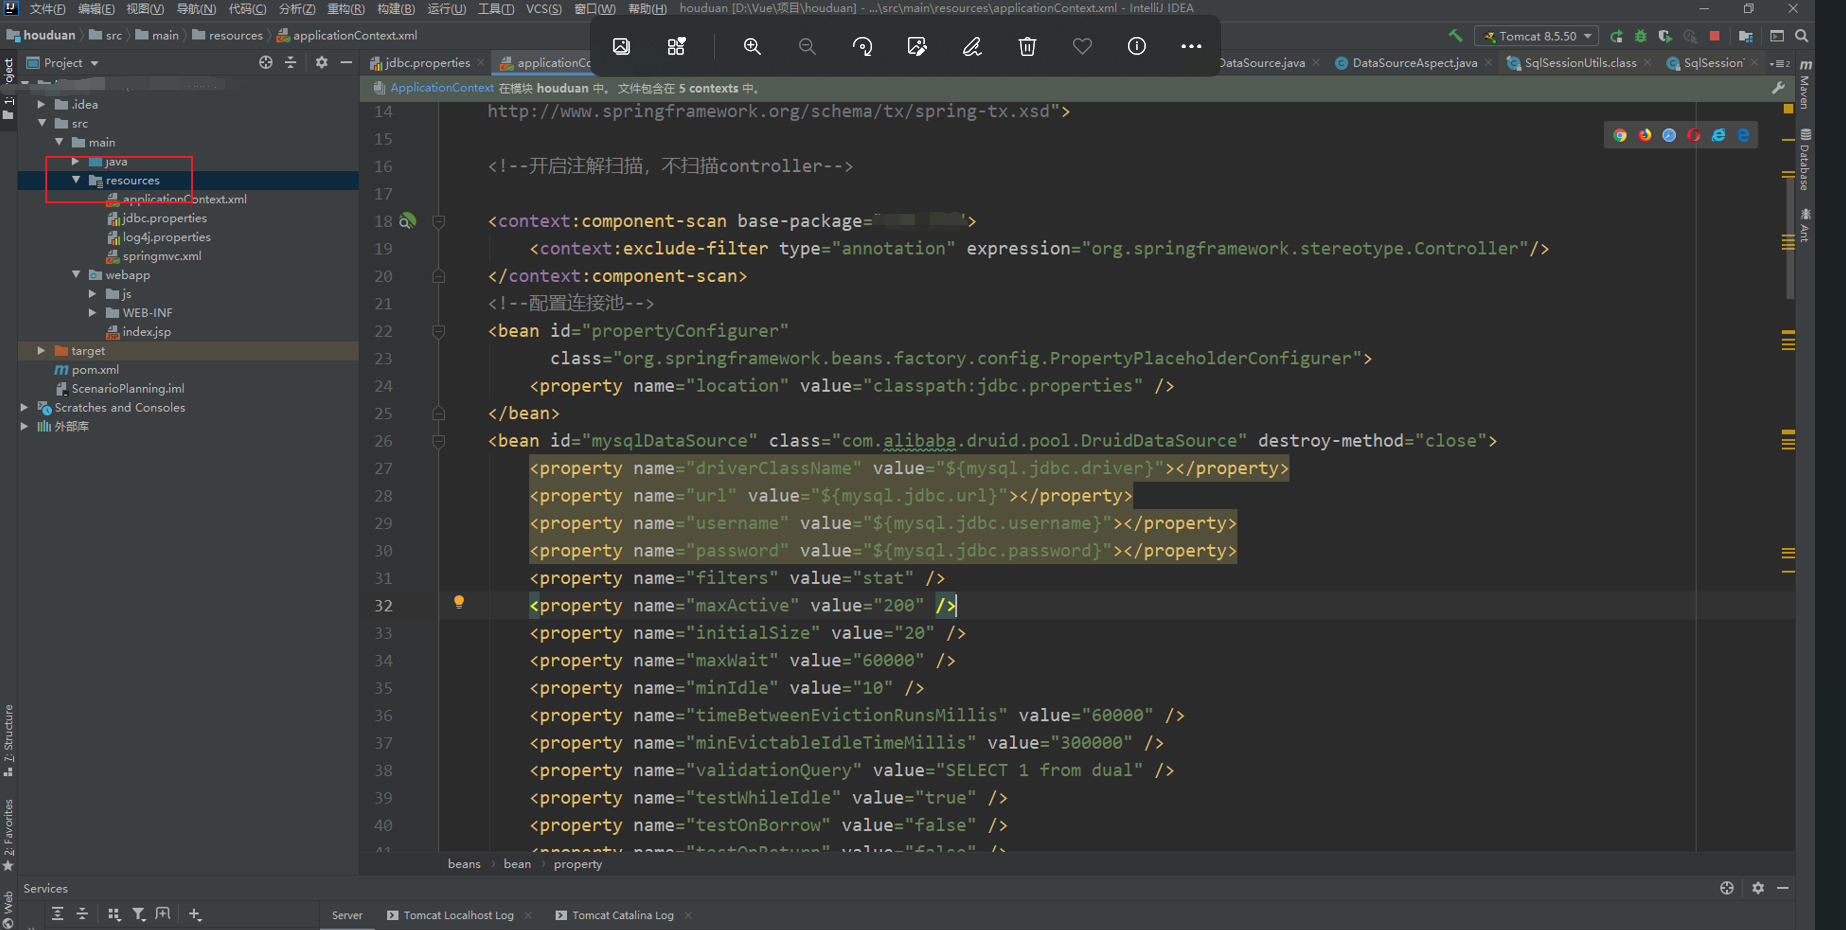The width and height of the screenshot is (1846, 930).
Task: Switch to the jdbc.properties editor tab
Action: [427, 63]
